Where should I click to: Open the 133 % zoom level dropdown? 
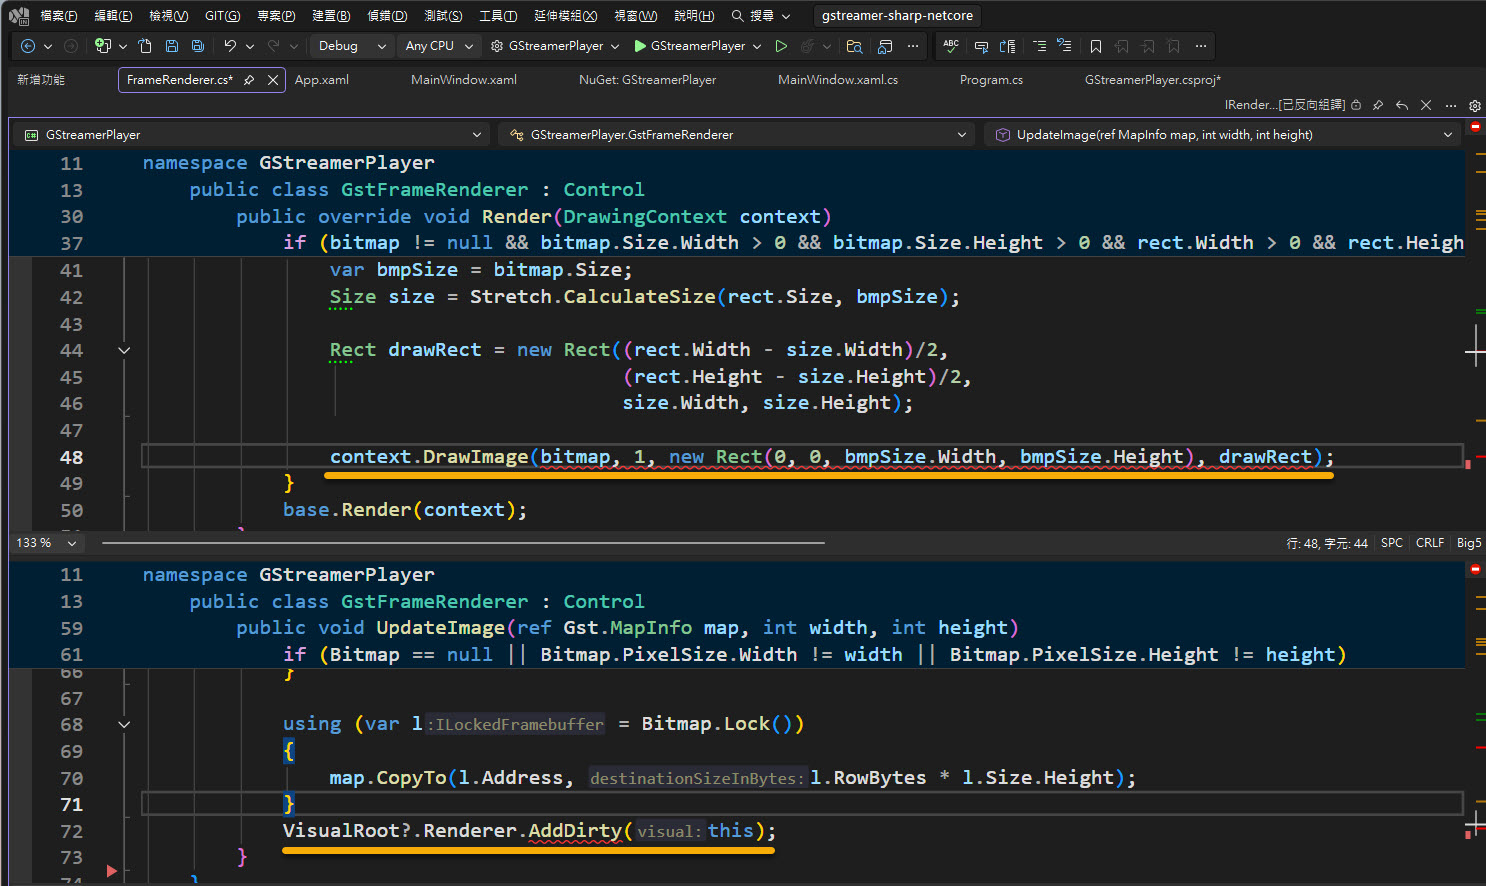(71, 543)
